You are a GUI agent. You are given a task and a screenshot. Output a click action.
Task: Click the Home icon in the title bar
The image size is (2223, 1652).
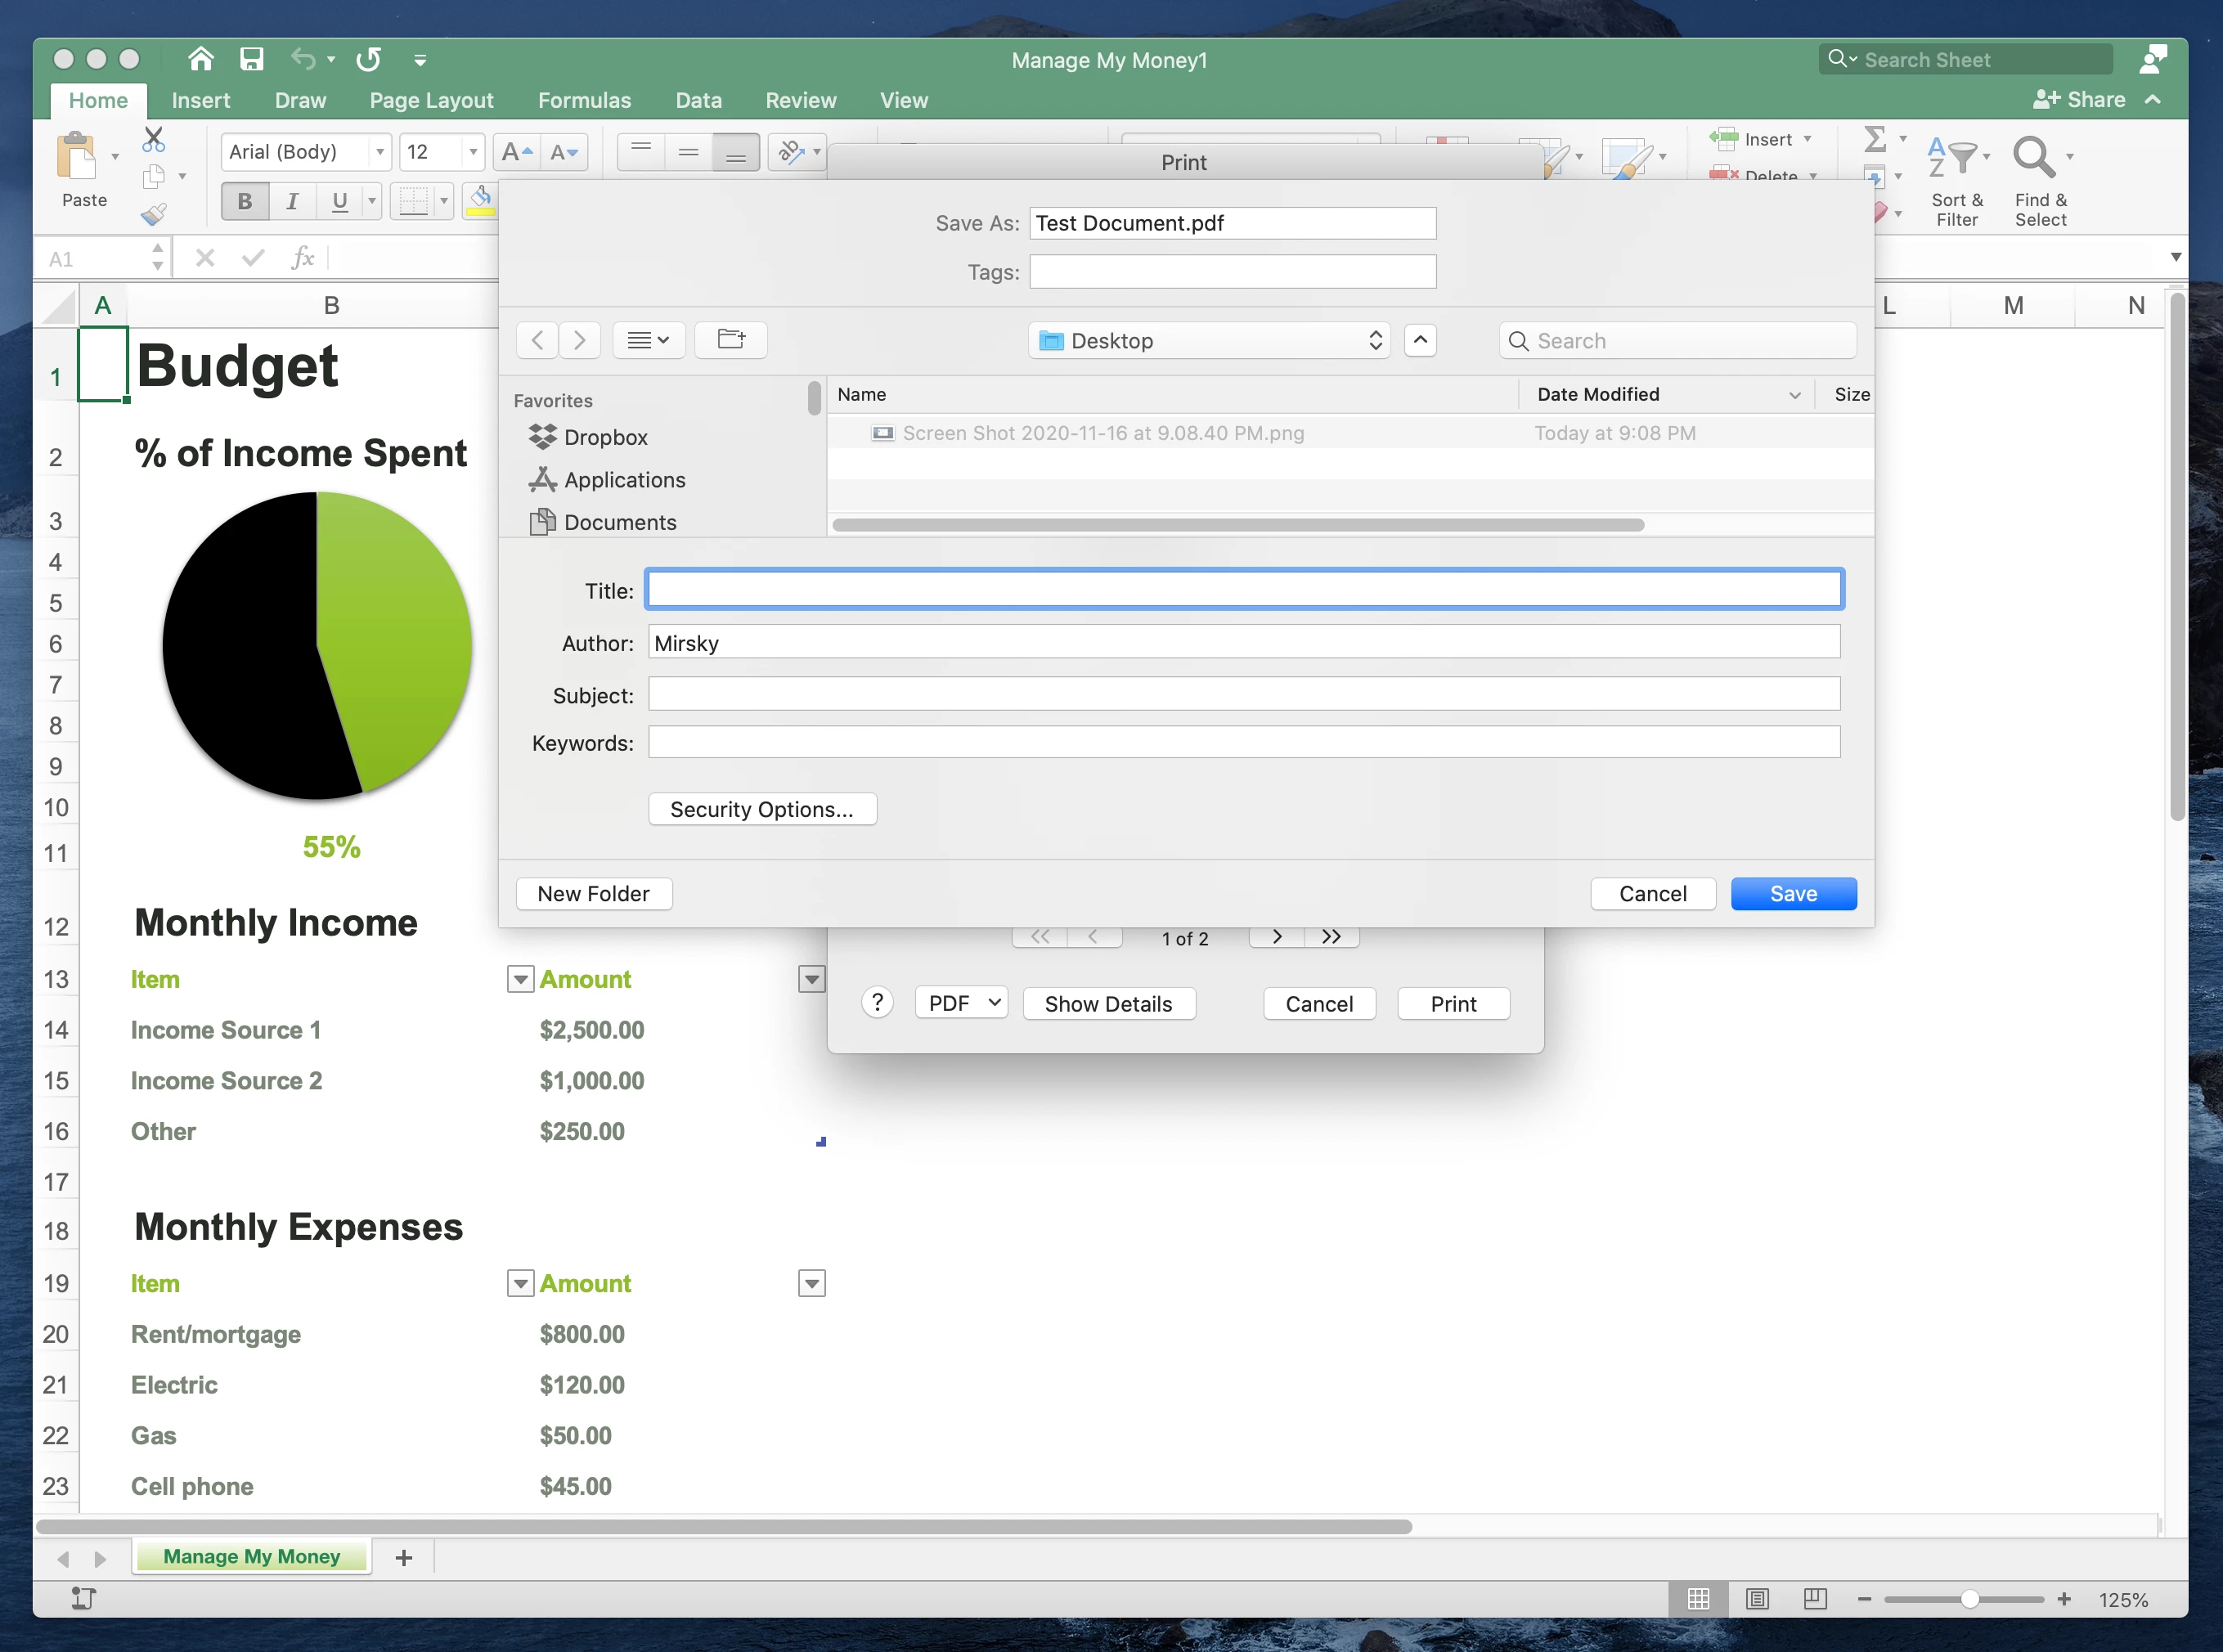[200, 60]
